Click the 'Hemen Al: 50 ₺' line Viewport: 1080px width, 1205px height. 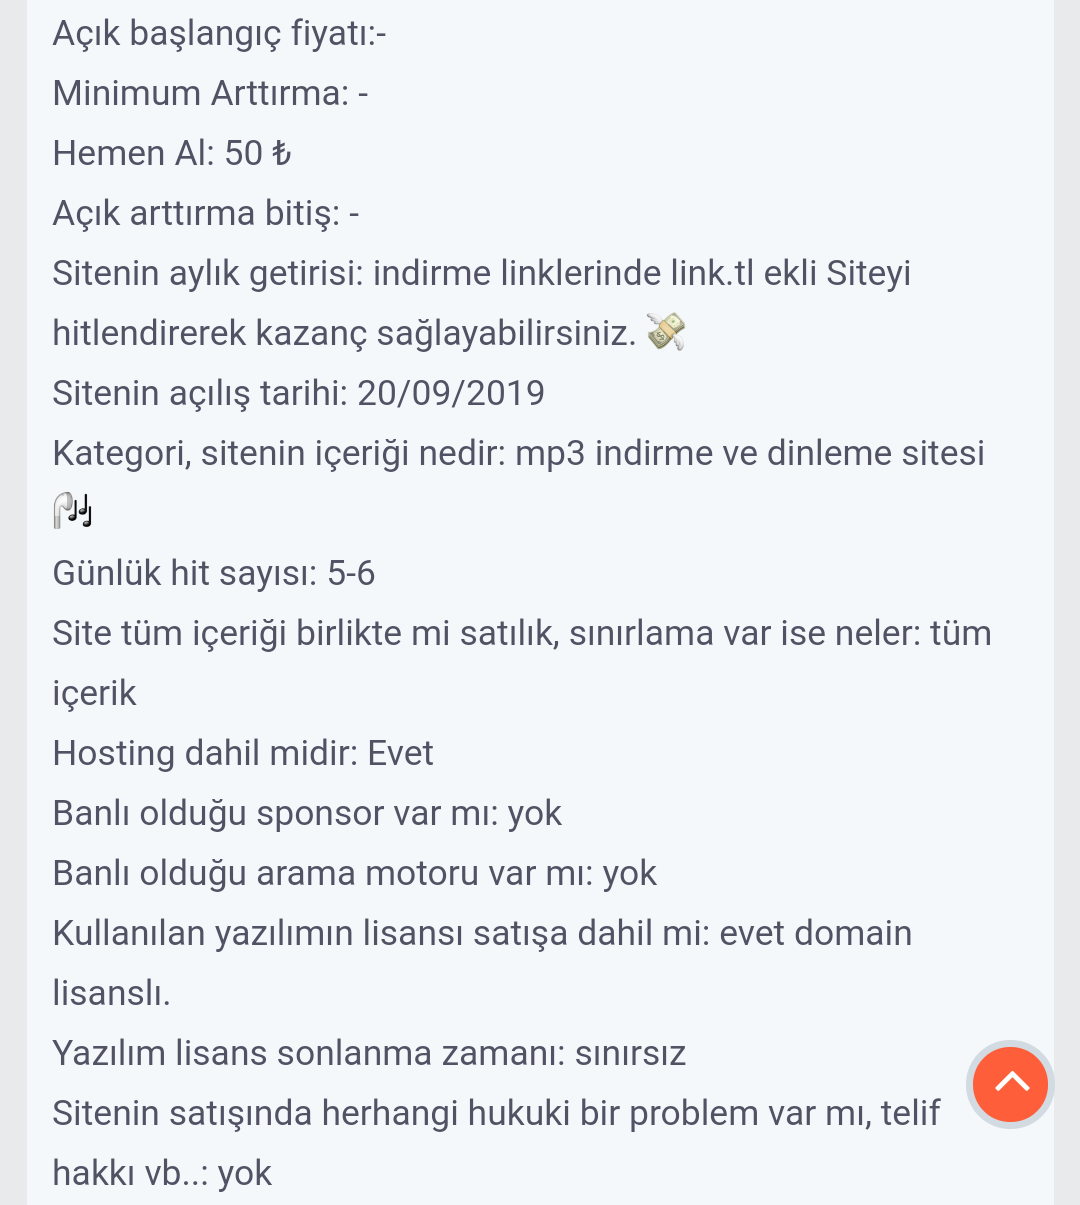pos(172,153)
